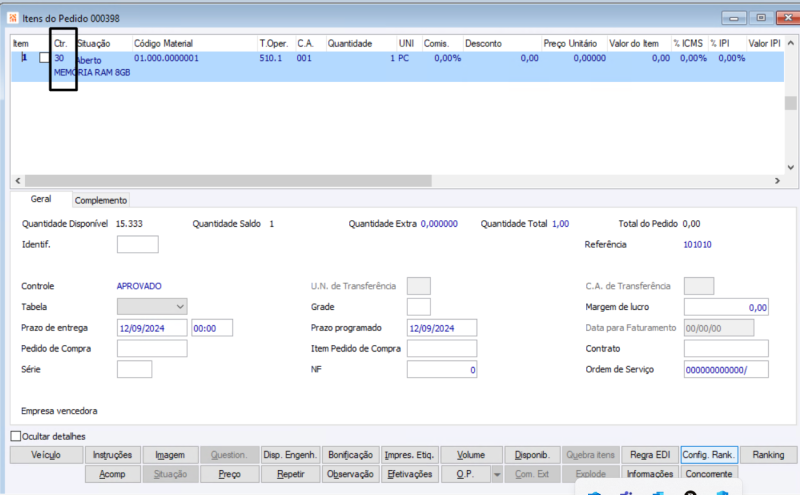Click the Identif. input field
The image size is (800, 495).
pyautogui.click(x=137, y=244)
